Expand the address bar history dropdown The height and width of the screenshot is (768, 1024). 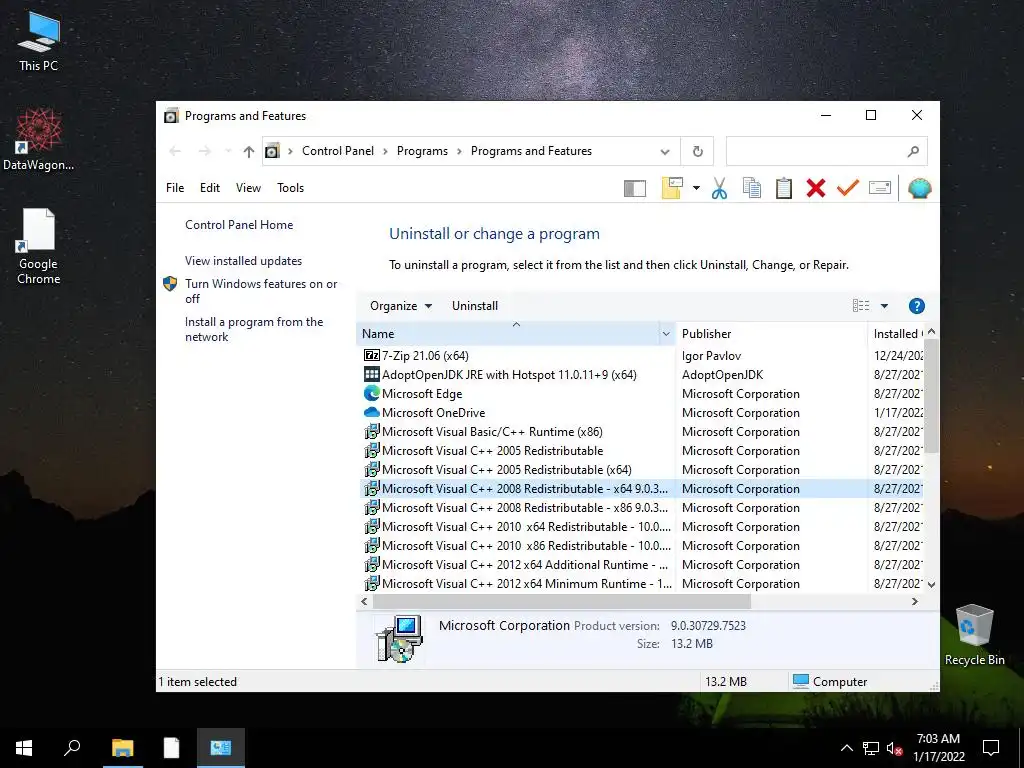click(665, 152)
